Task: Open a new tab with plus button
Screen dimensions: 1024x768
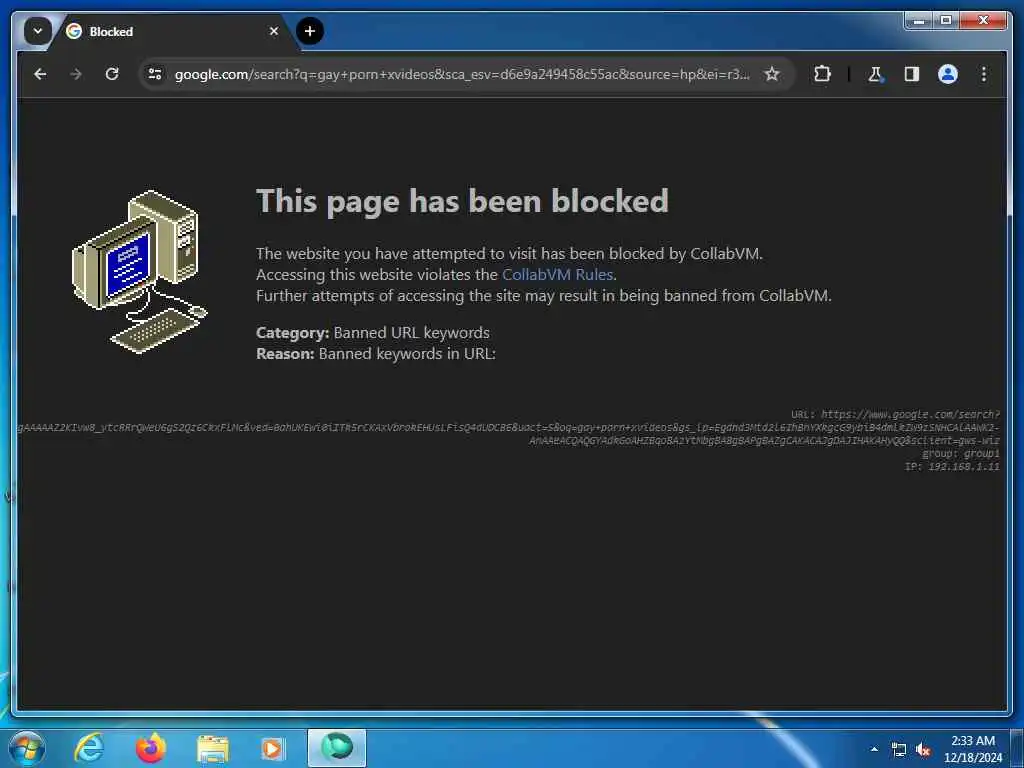Action: coord(310,31)
